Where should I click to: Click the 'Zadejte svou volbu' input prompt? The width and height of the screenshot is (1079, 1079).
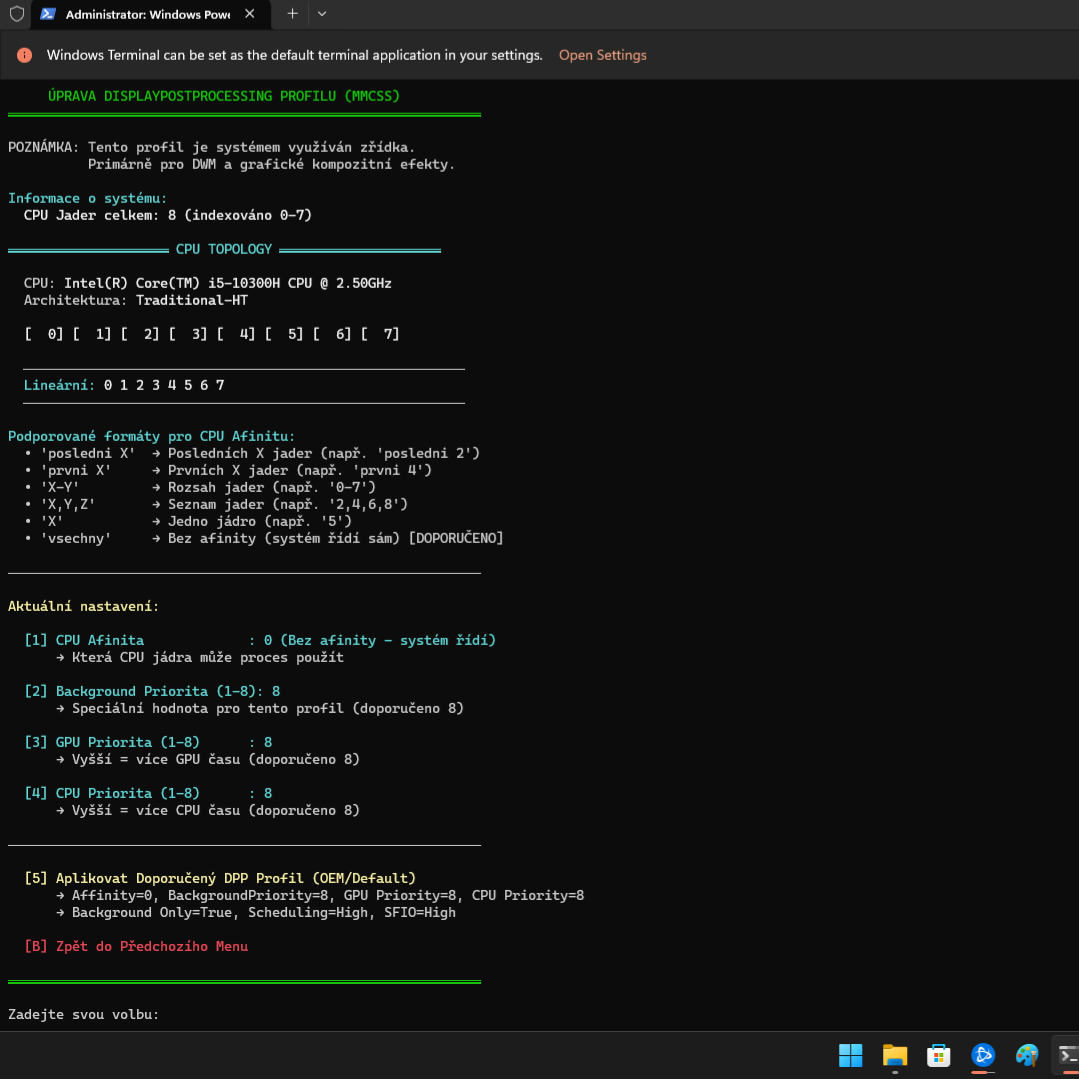pyautogui.click(x=84, y=1014)
